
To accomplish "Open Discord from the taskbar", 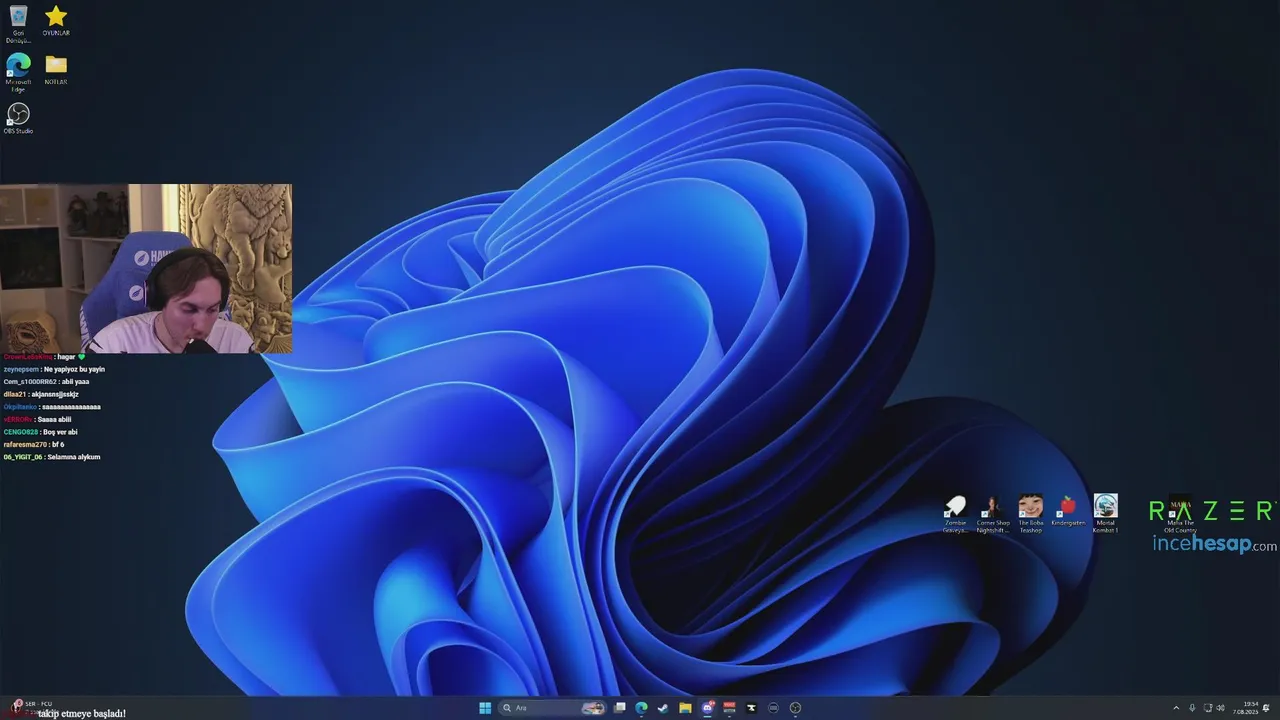I will pos(707,708).
